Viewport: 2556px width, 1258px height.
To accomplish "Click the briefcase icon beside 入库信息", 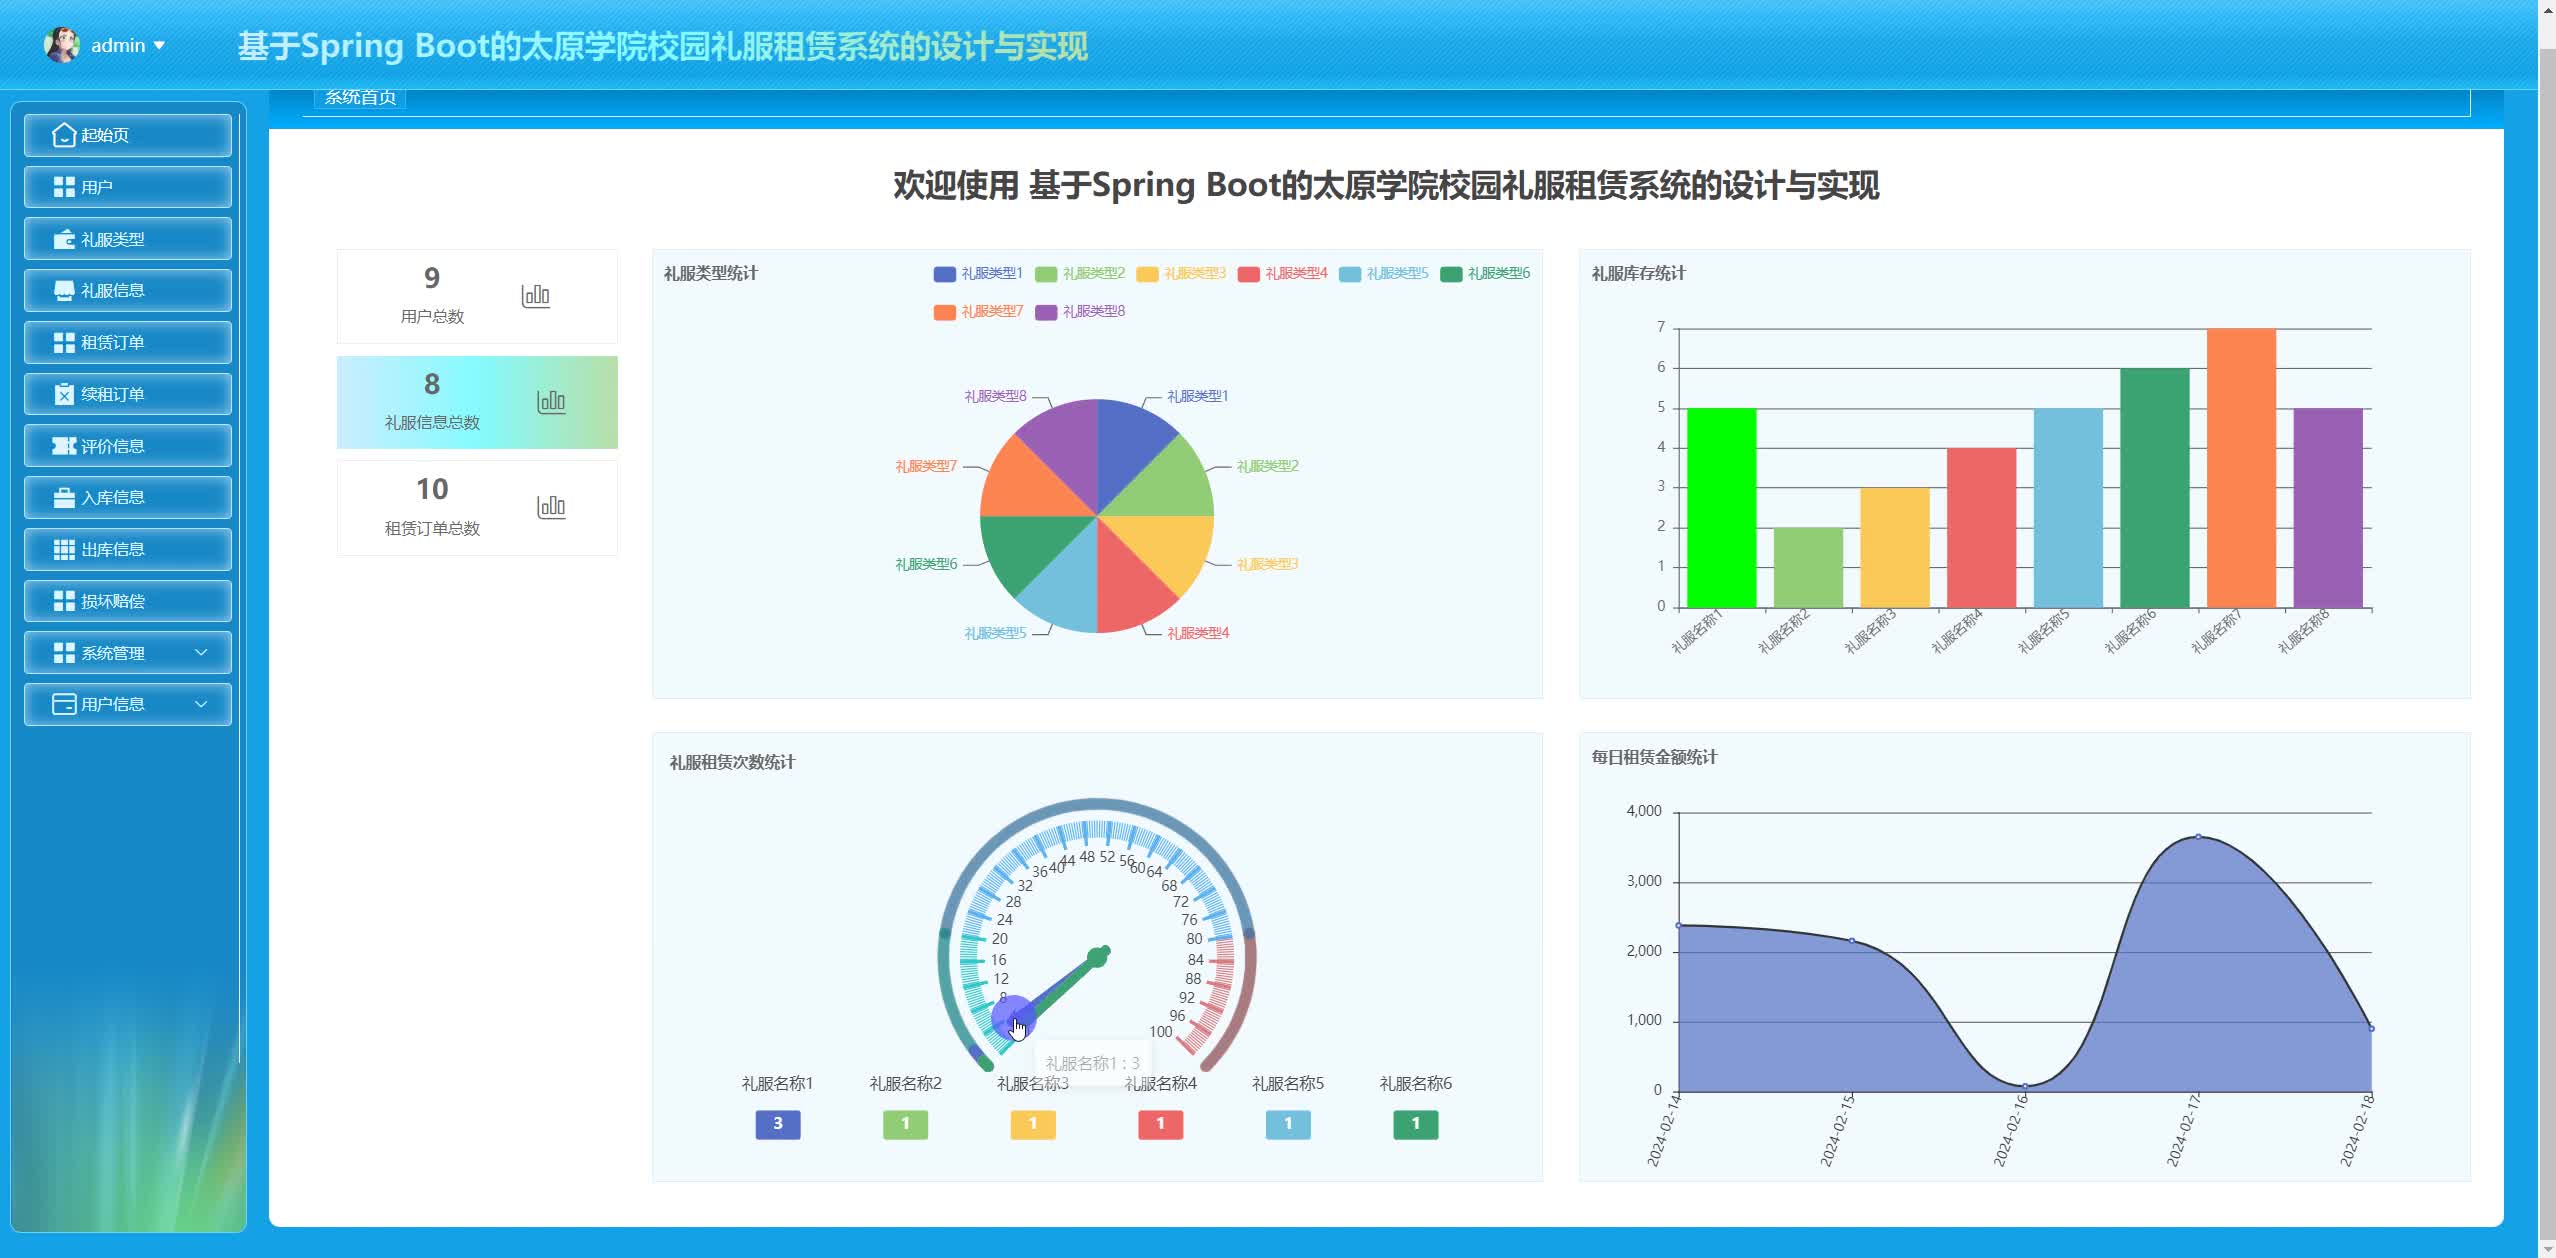I will [64, 498].
